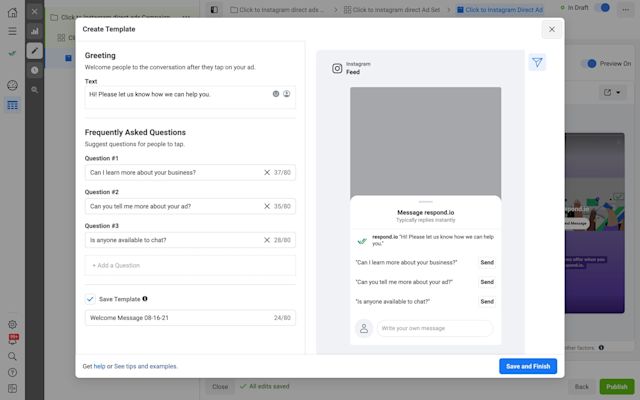This screenshot has width=640, height=400.
Task: Open the help link in dialog footer
Action: (x=99, y=367)
